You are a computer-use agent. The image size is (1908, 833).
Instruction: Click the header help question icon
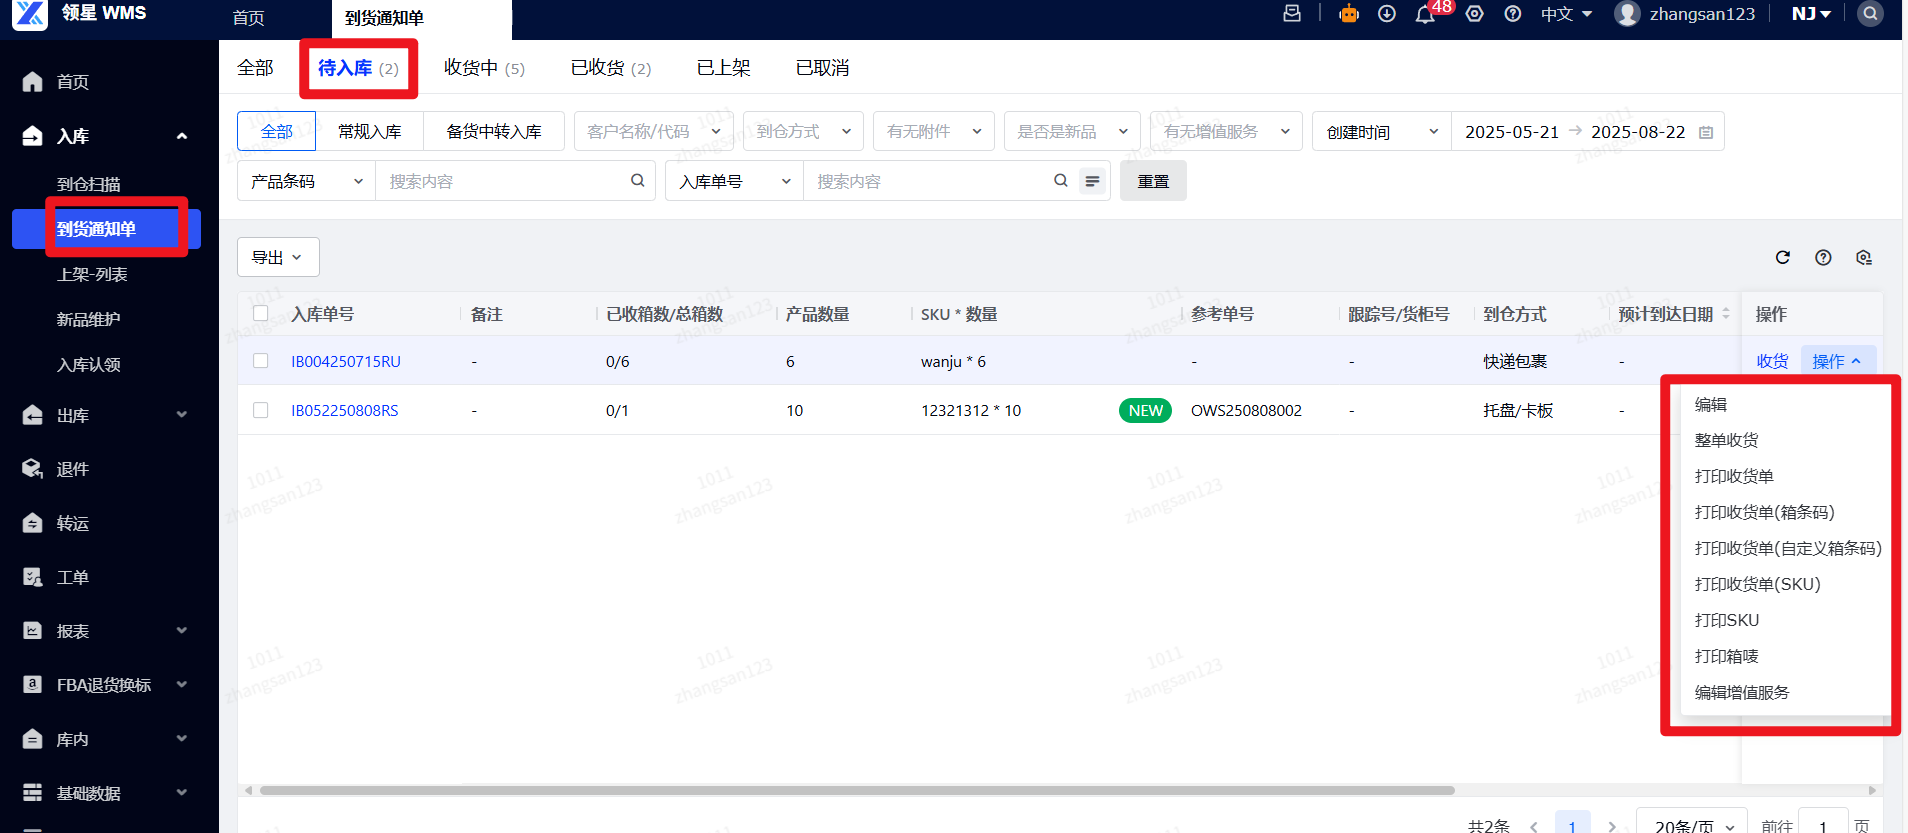1513,14
